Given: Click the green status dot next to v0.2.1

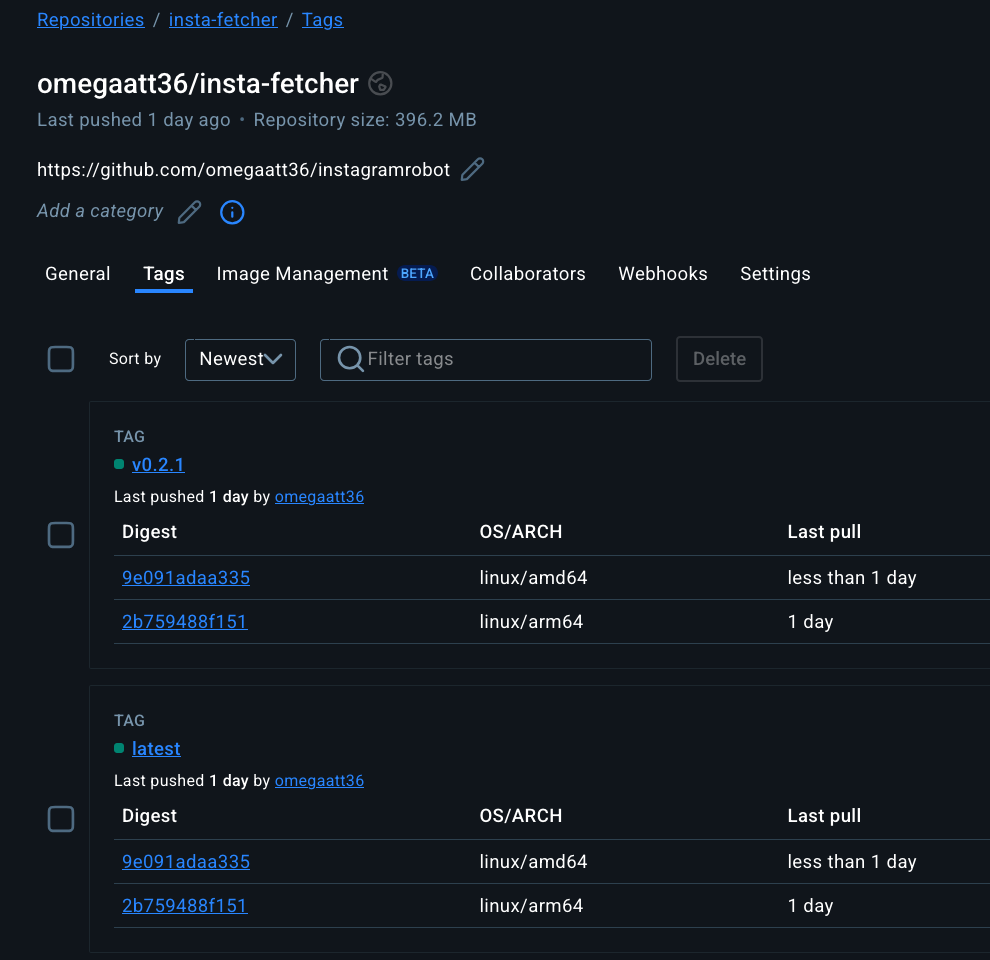Looking at the screenshot, I should tap(119, 464).
